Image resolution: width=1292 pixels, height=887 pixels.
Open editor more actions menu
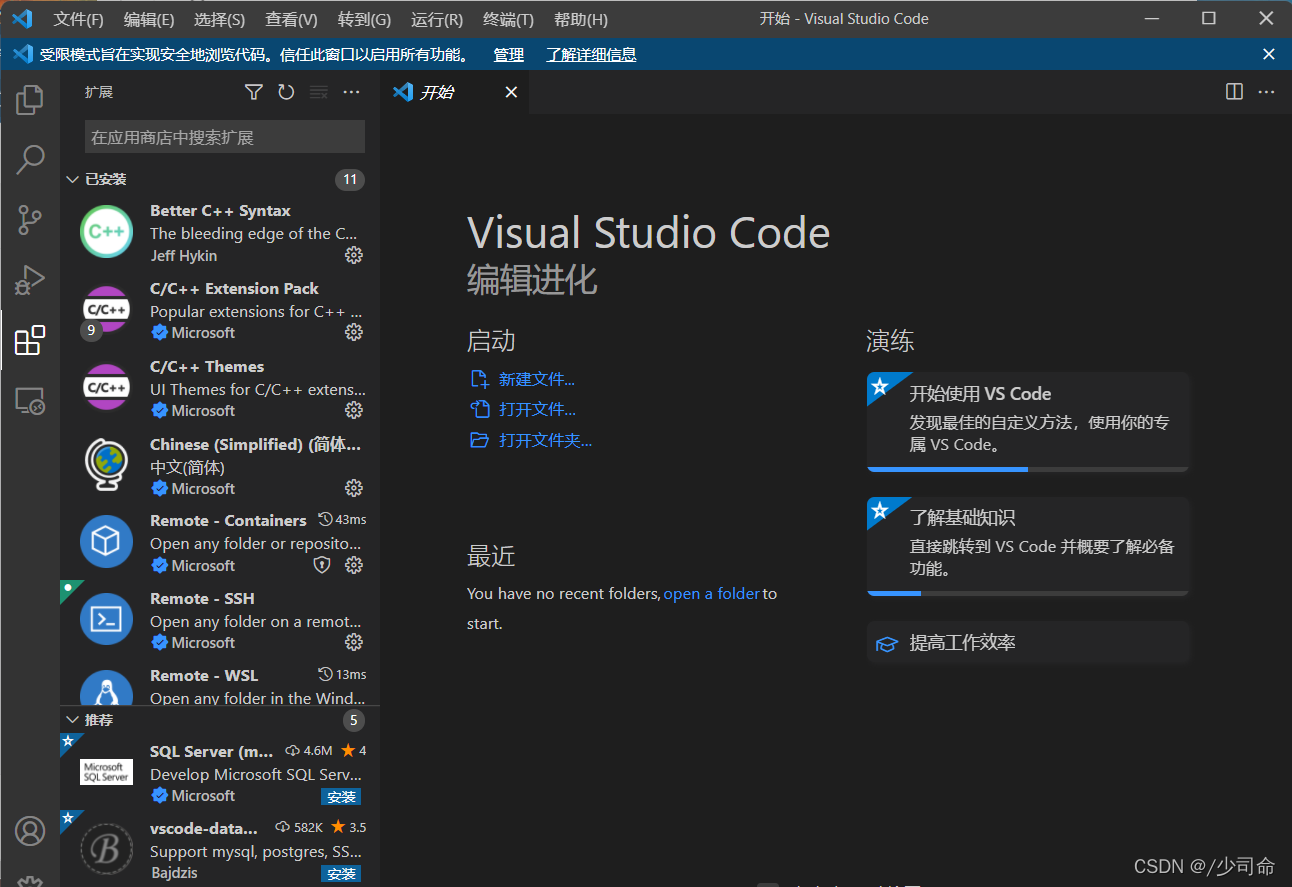(1266, 92)
